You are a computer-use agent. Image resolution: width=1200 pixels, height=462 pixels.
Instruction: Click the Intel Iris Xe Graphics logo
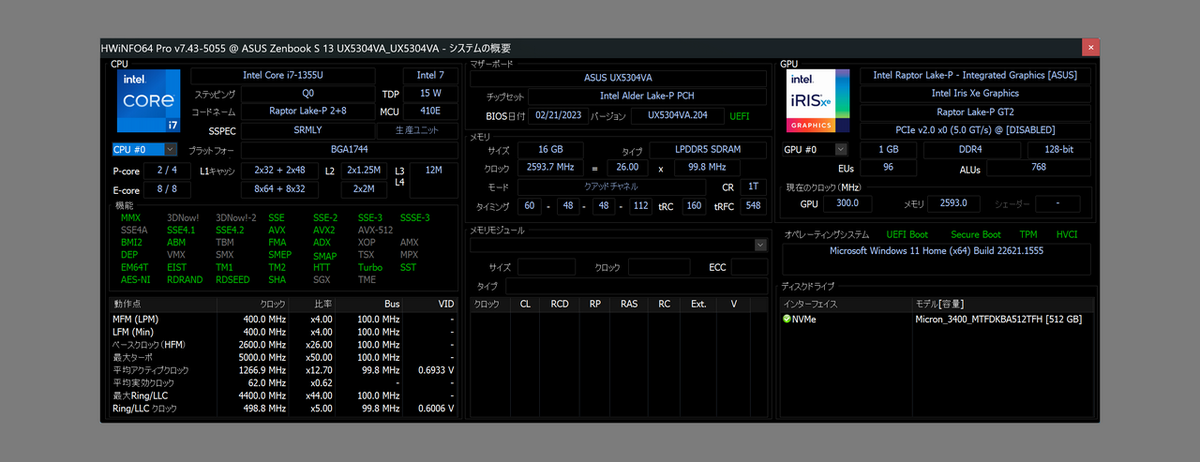tap(820, 102)
